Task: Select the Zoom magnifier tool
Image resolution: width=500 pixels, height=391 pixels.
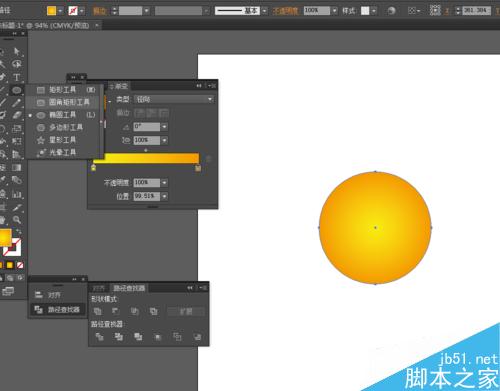Action: [x=16, y=220]
